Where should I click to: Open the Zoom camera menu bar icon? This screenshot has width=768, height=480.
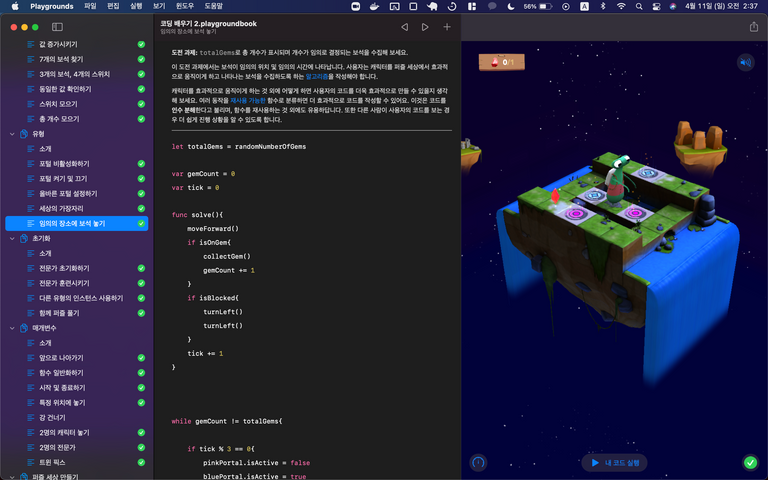pyautogui.click(x=356, y=6)
